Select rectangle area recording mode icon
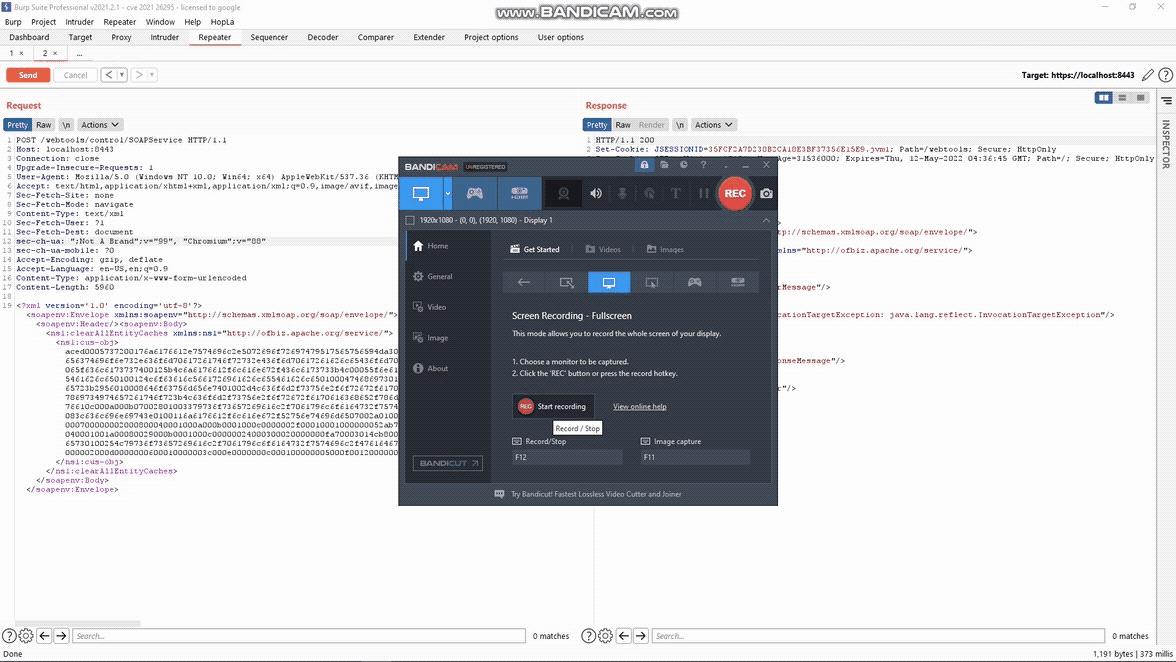The image size is (1176, 662). tap(566, 283)
